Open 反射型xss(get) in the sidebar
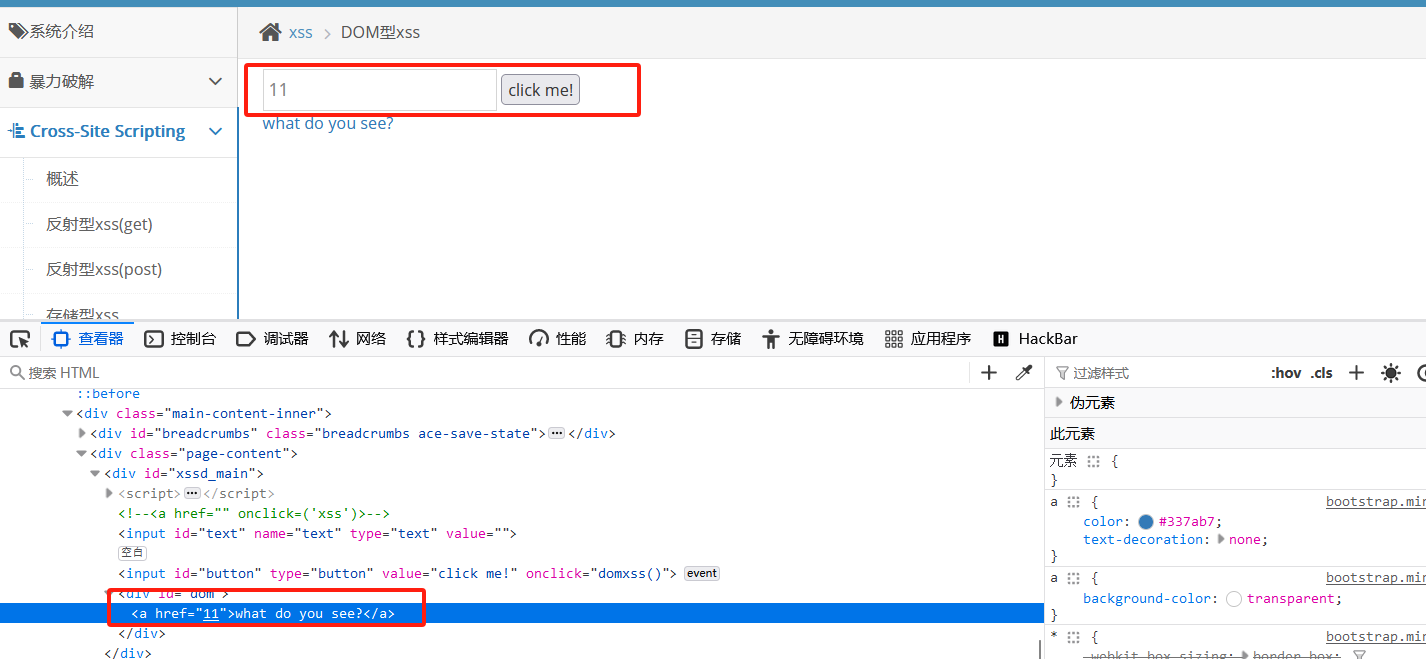The width and height of the screenshot is (1426, 659). point(99,224)
